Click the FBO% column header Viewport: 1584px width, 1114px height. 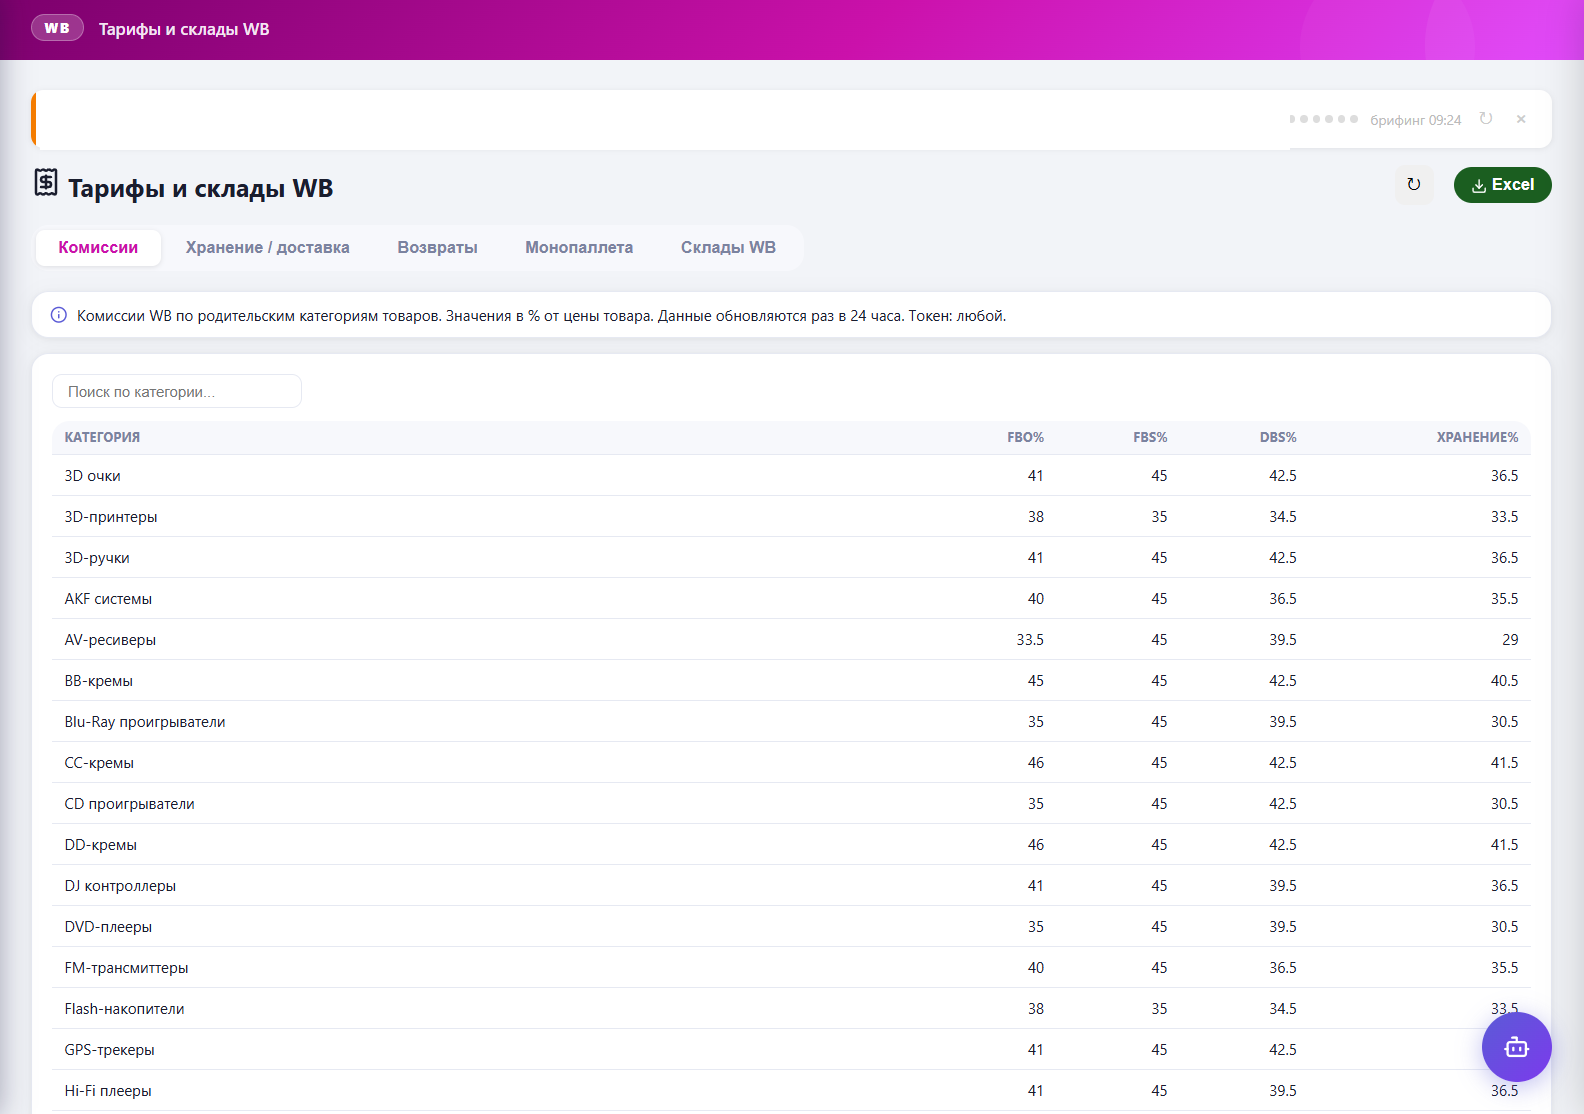pyautogui.click(x=1025, y=438)
